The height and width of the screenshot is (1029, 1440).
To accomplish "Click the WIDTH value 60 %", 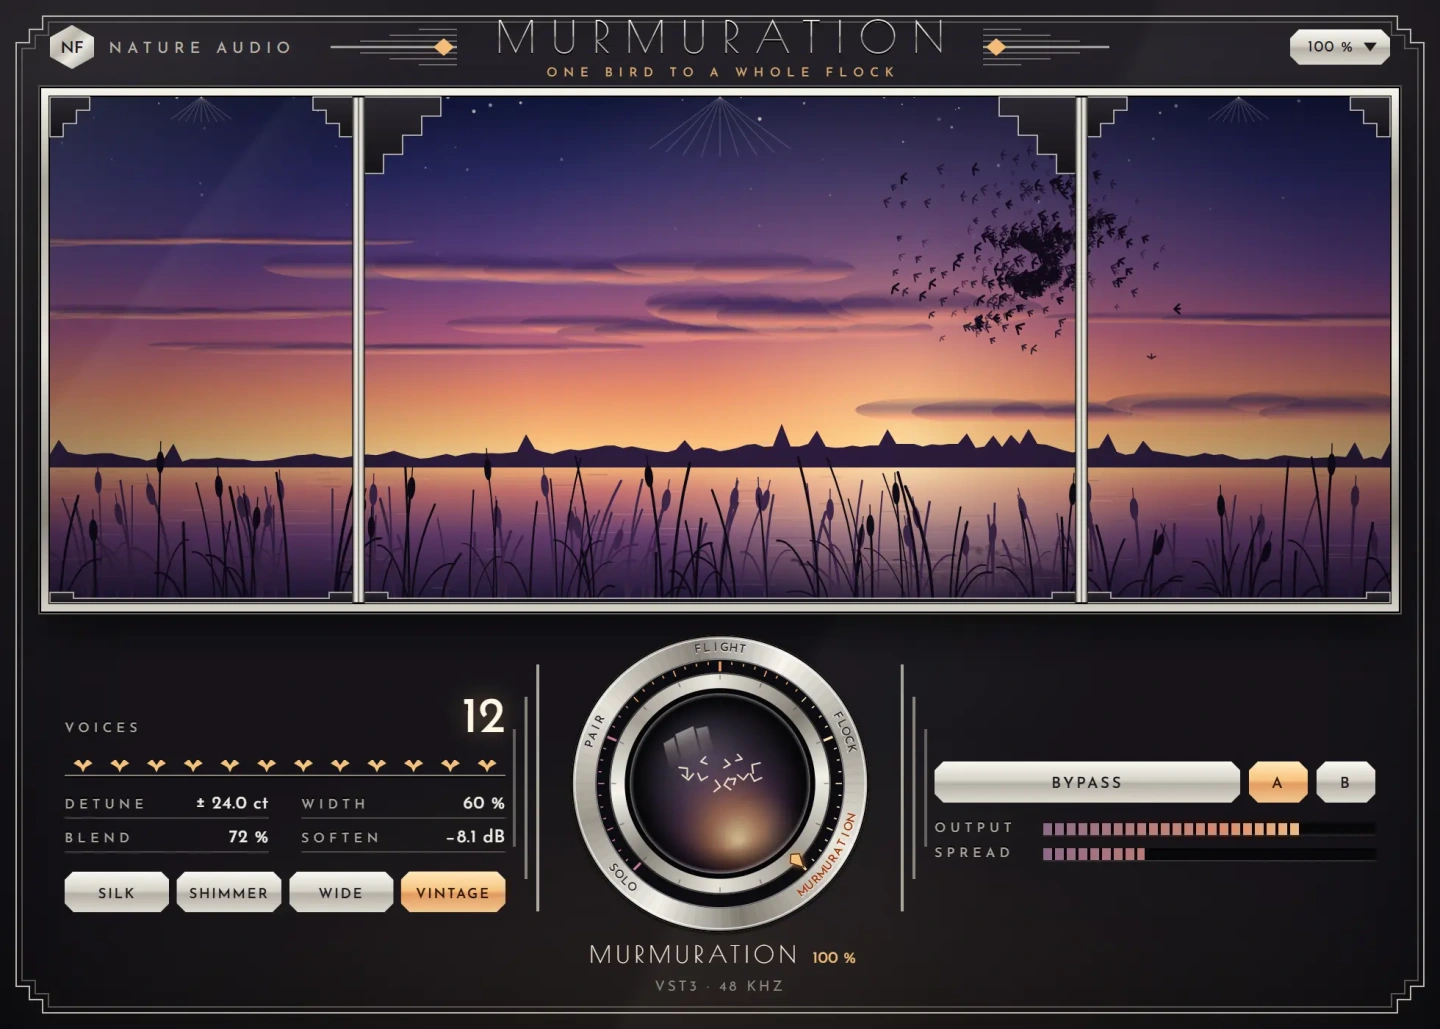I will [484, 803].
